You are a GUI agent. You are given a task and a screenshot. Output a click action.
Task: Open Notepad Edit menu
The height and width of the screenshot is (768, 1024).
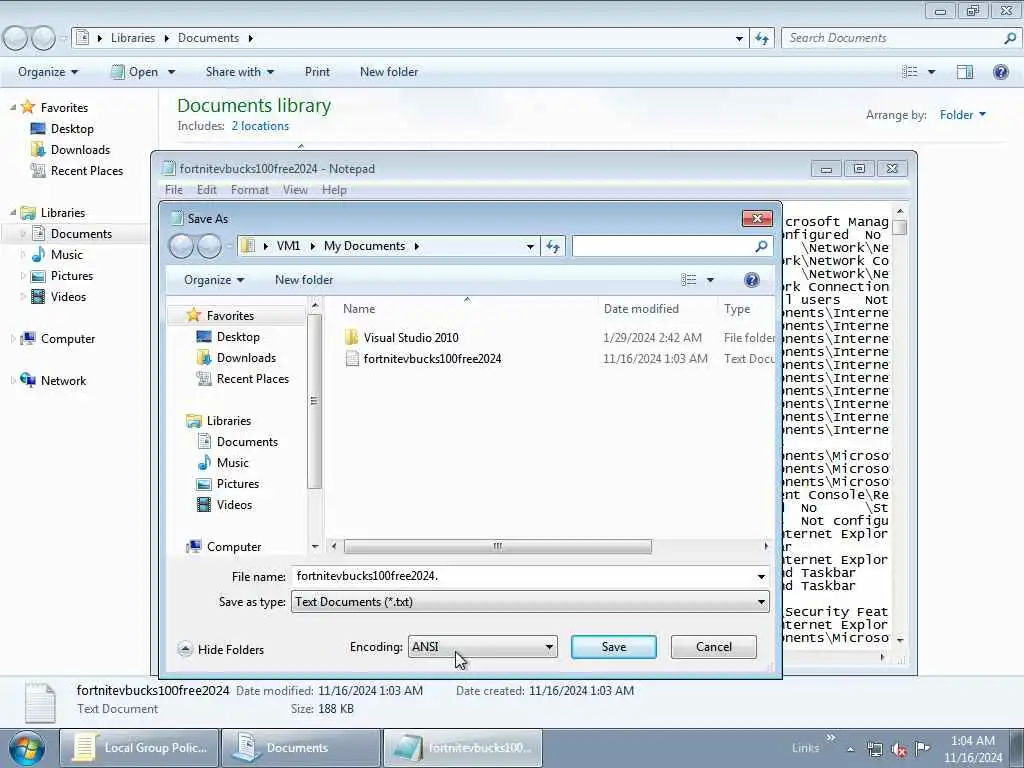(206, 190)
